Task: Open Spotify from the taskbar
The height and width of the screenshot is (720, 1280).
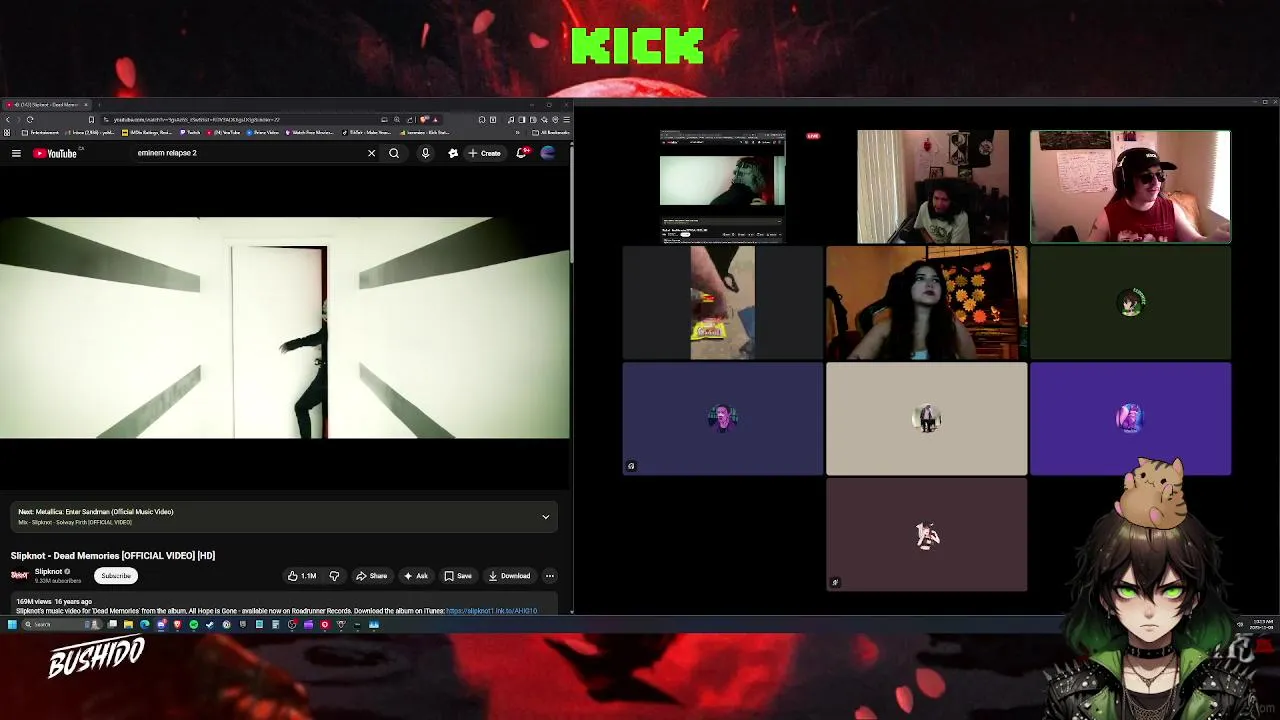Action: (x=194, y=625)
